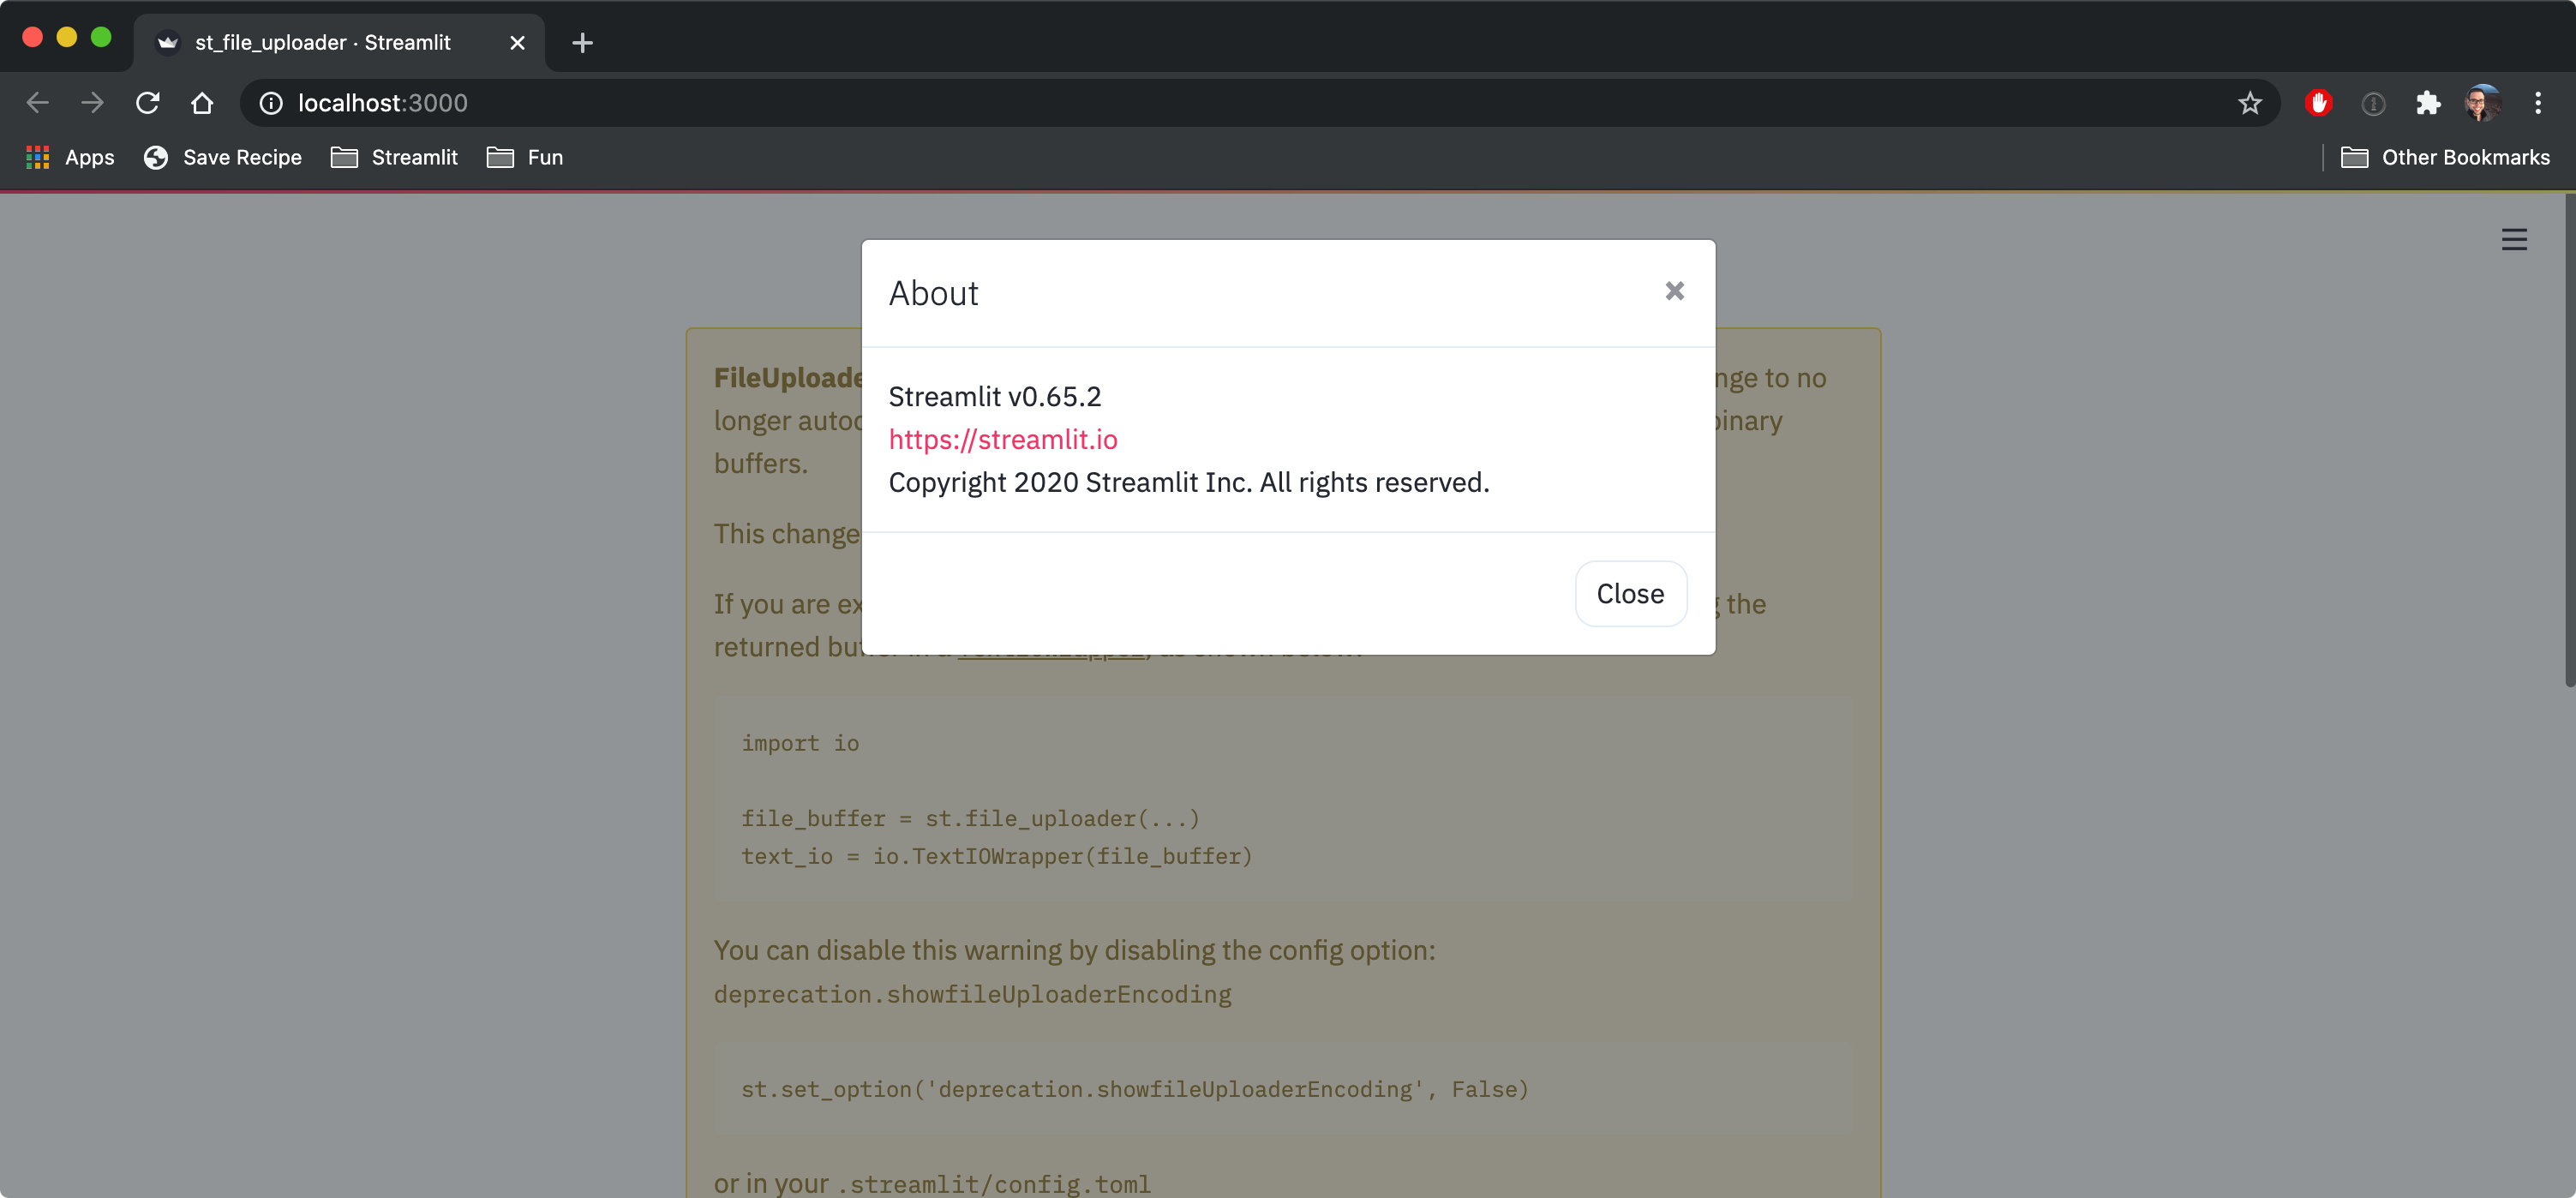Click the Close button in About dialog
This screenshot has width=2576, height=1198.
point(1630,593)
